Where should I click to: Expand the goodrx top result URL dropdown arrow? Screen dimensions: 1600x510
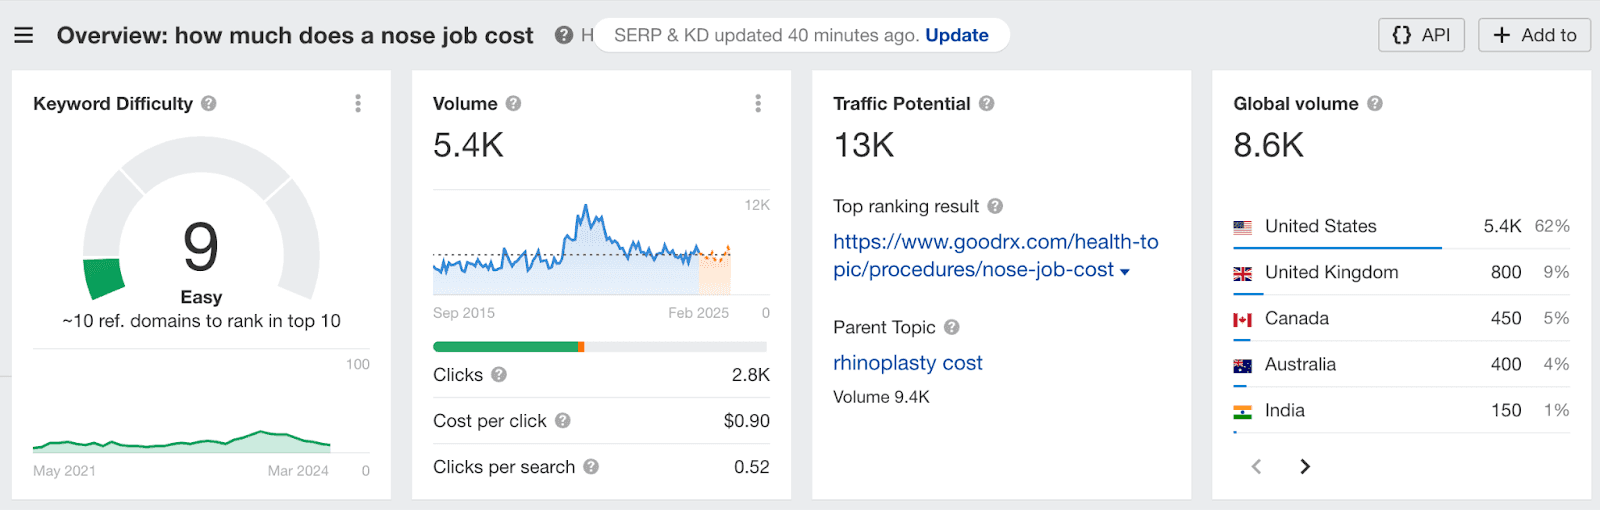pyautogui.click(x=1125, y=272)
